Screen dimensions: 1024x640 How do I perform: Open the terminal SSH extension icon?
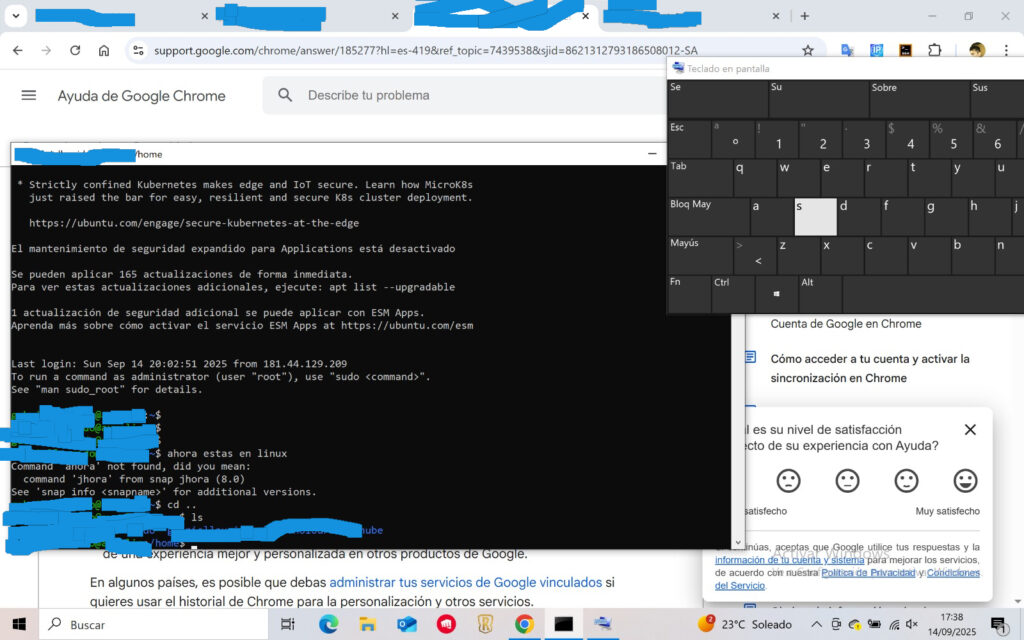pos(905,50)
